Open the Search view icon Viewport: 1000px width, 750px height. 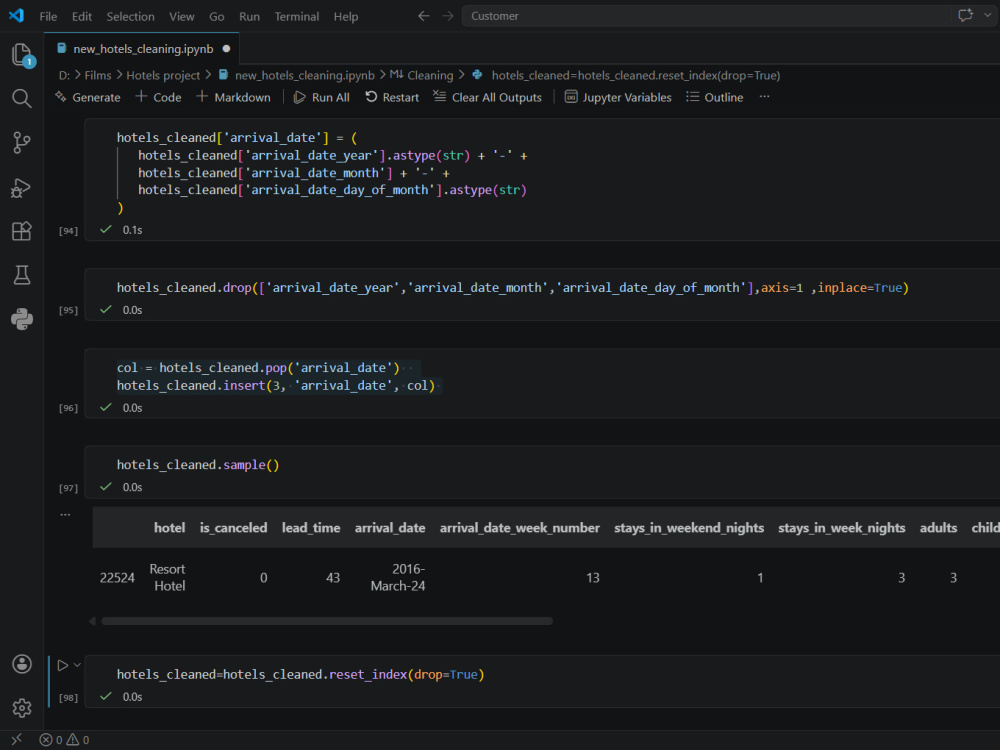(22, 98)
